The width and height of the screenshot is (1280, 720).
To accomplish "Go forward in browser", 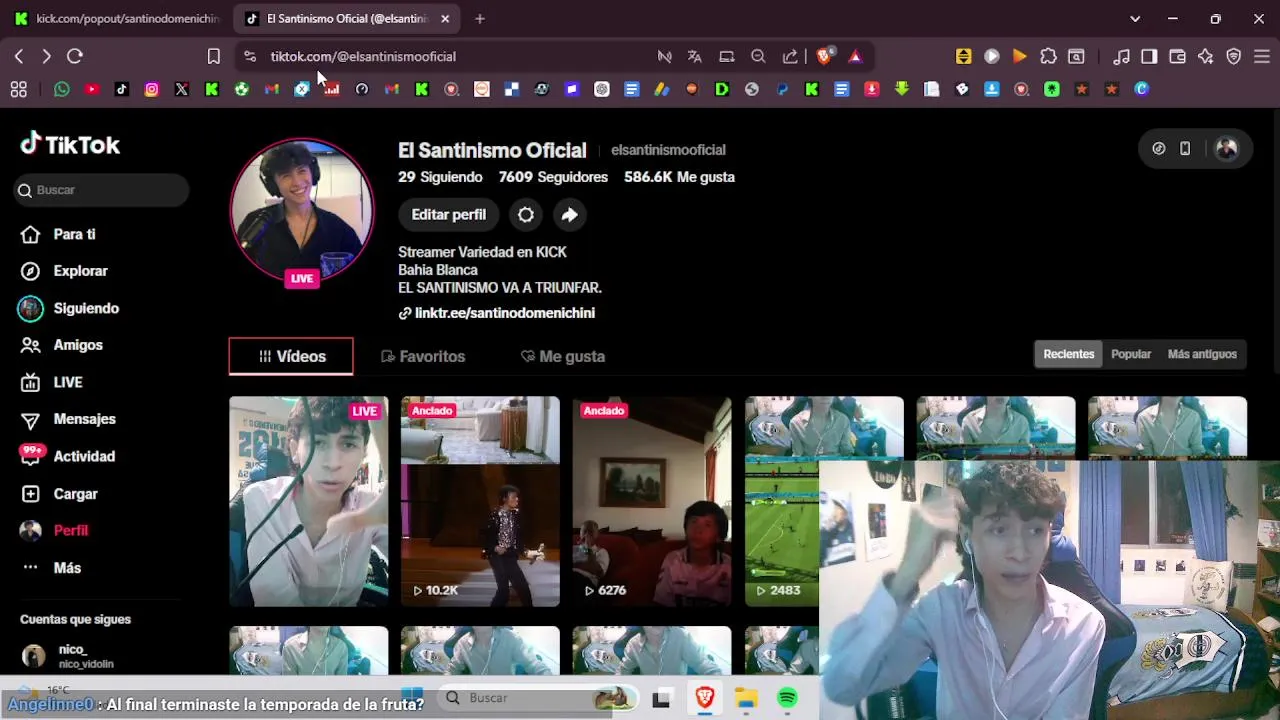I will pos(46,57).
